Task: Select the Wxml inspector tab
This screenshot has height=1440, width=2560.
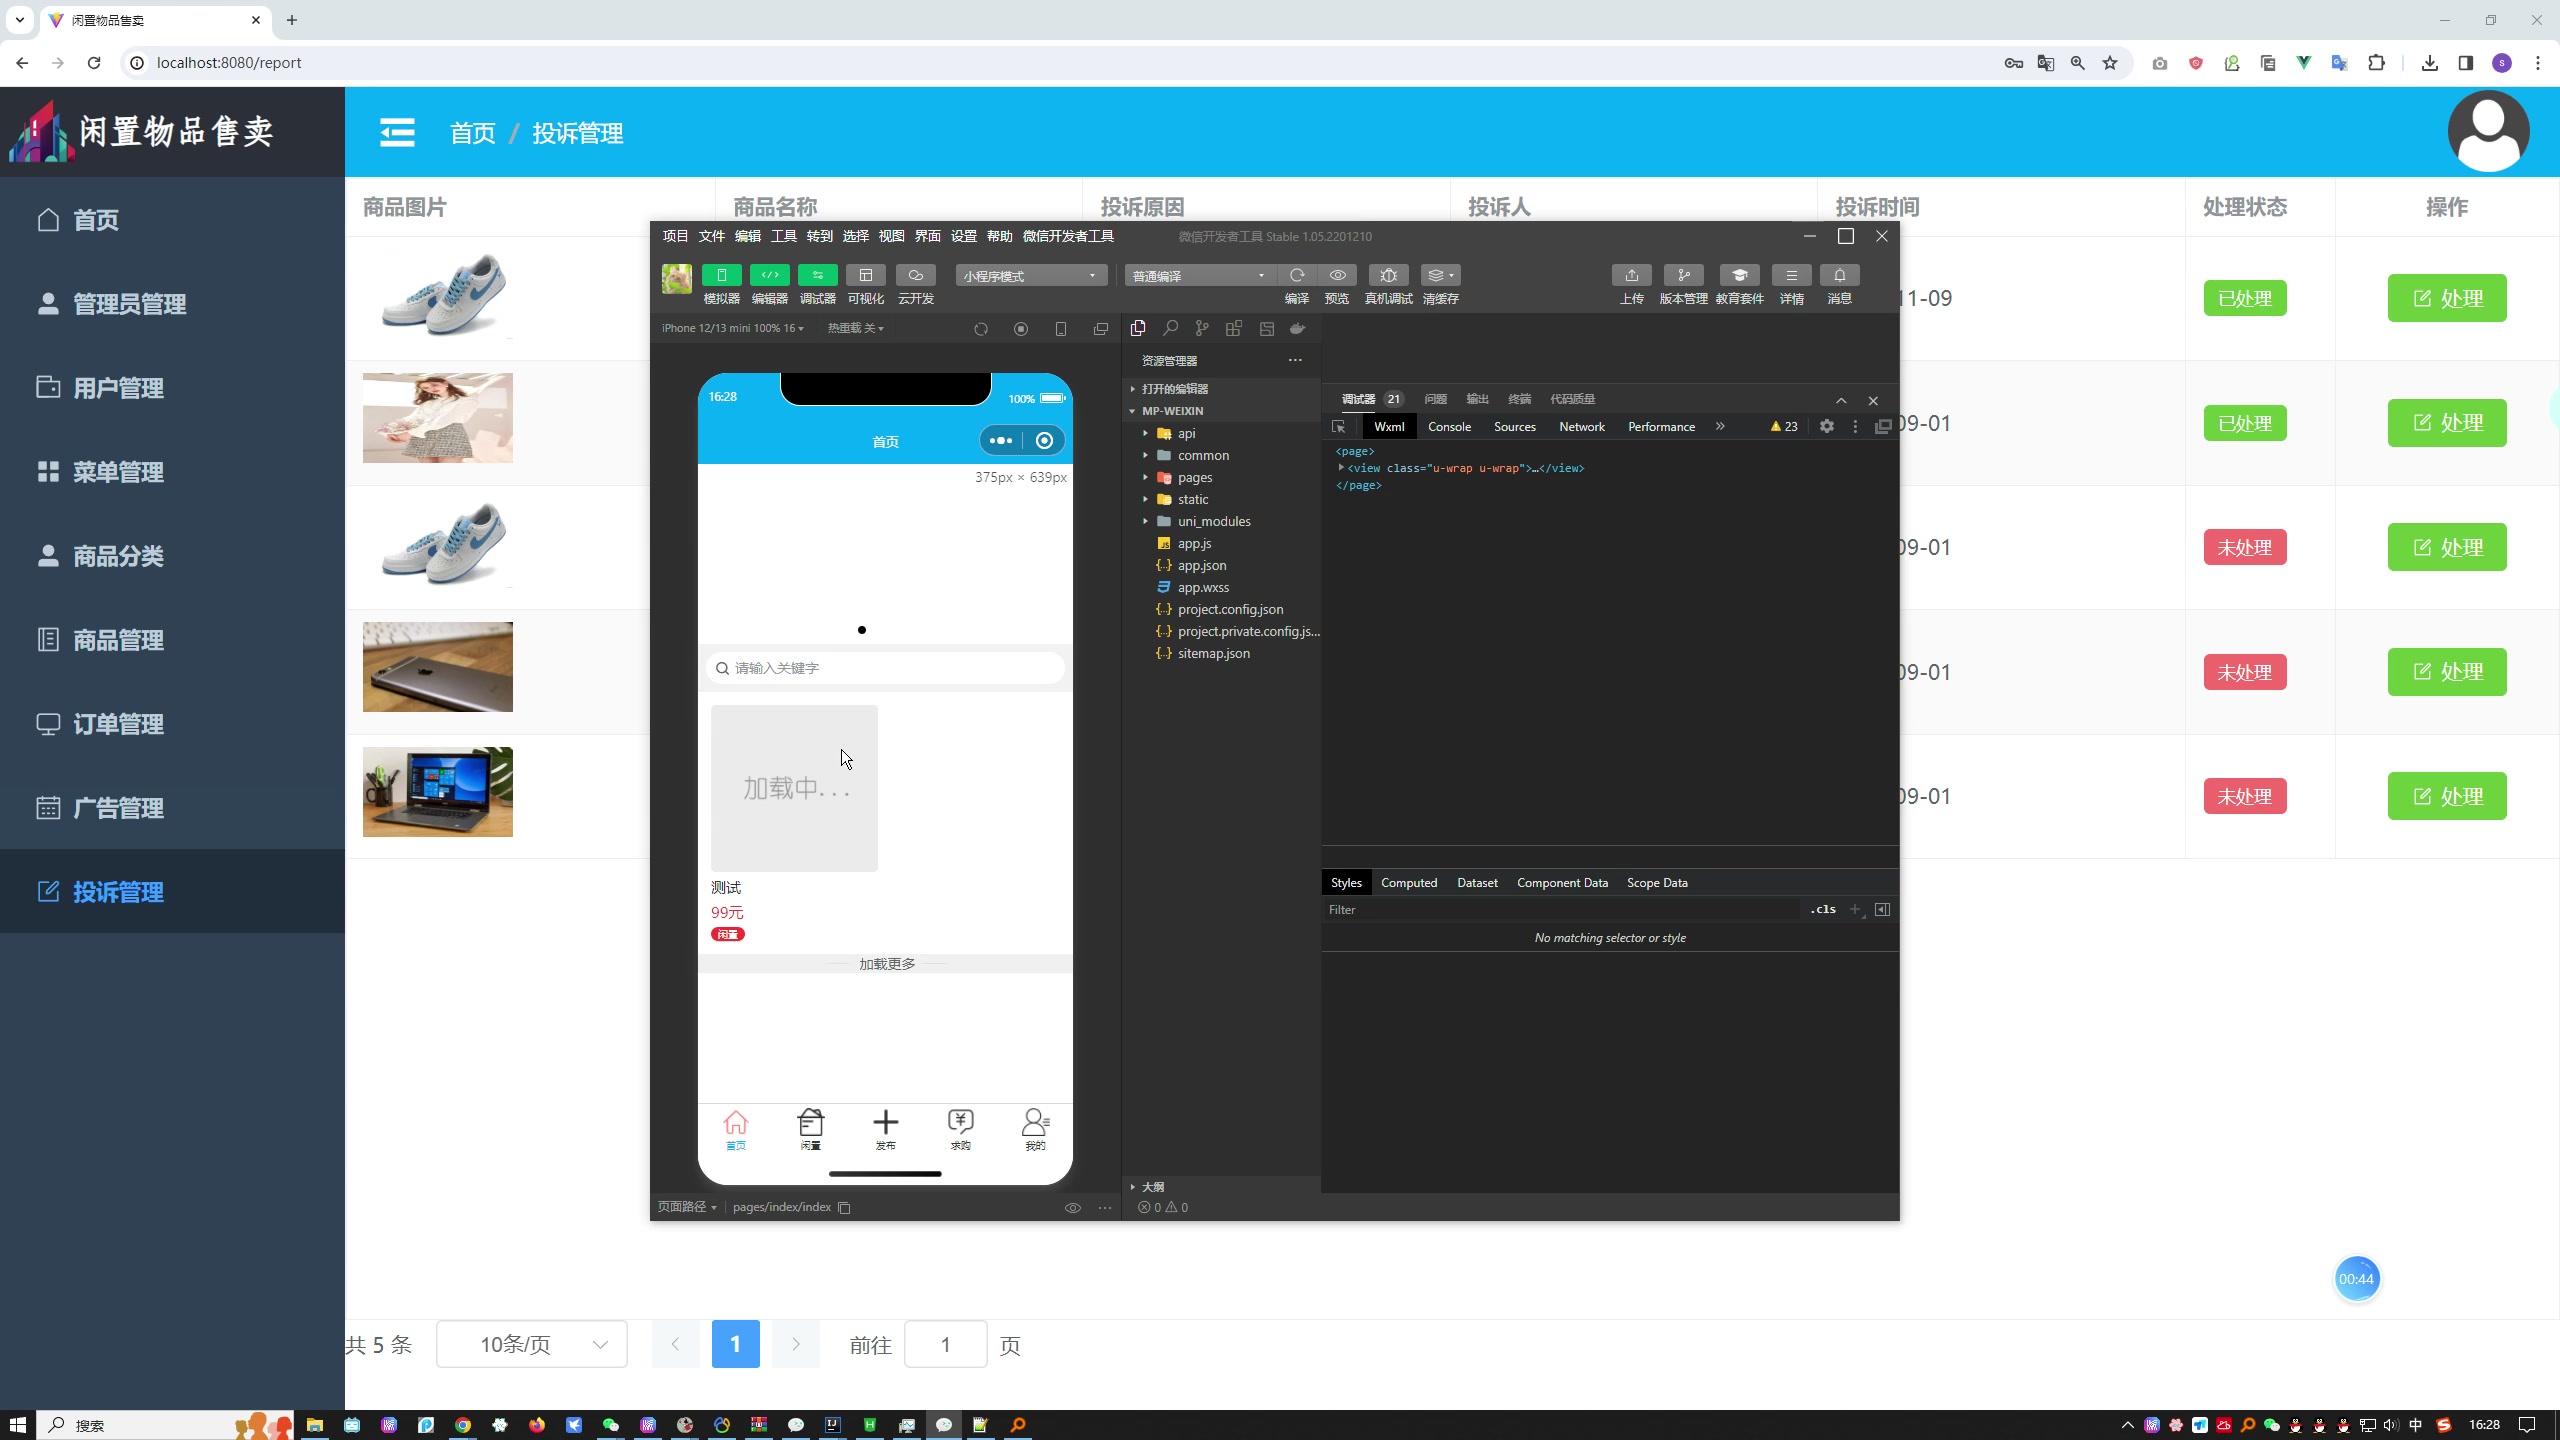Action: (x=1389, y=425)
